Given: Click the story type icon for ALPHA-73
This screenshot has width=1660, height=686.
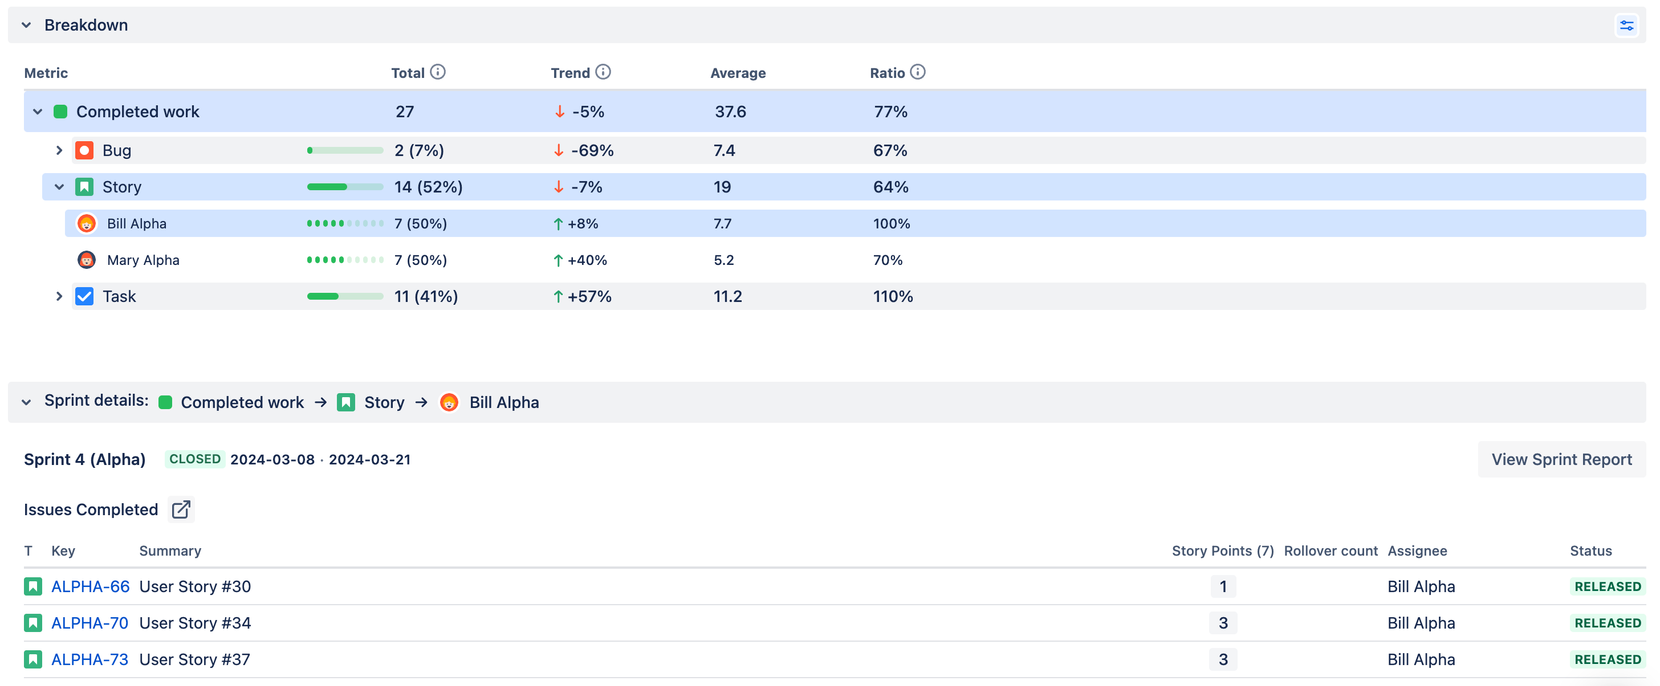Looking at the screenshot, I should coord(33,660).
